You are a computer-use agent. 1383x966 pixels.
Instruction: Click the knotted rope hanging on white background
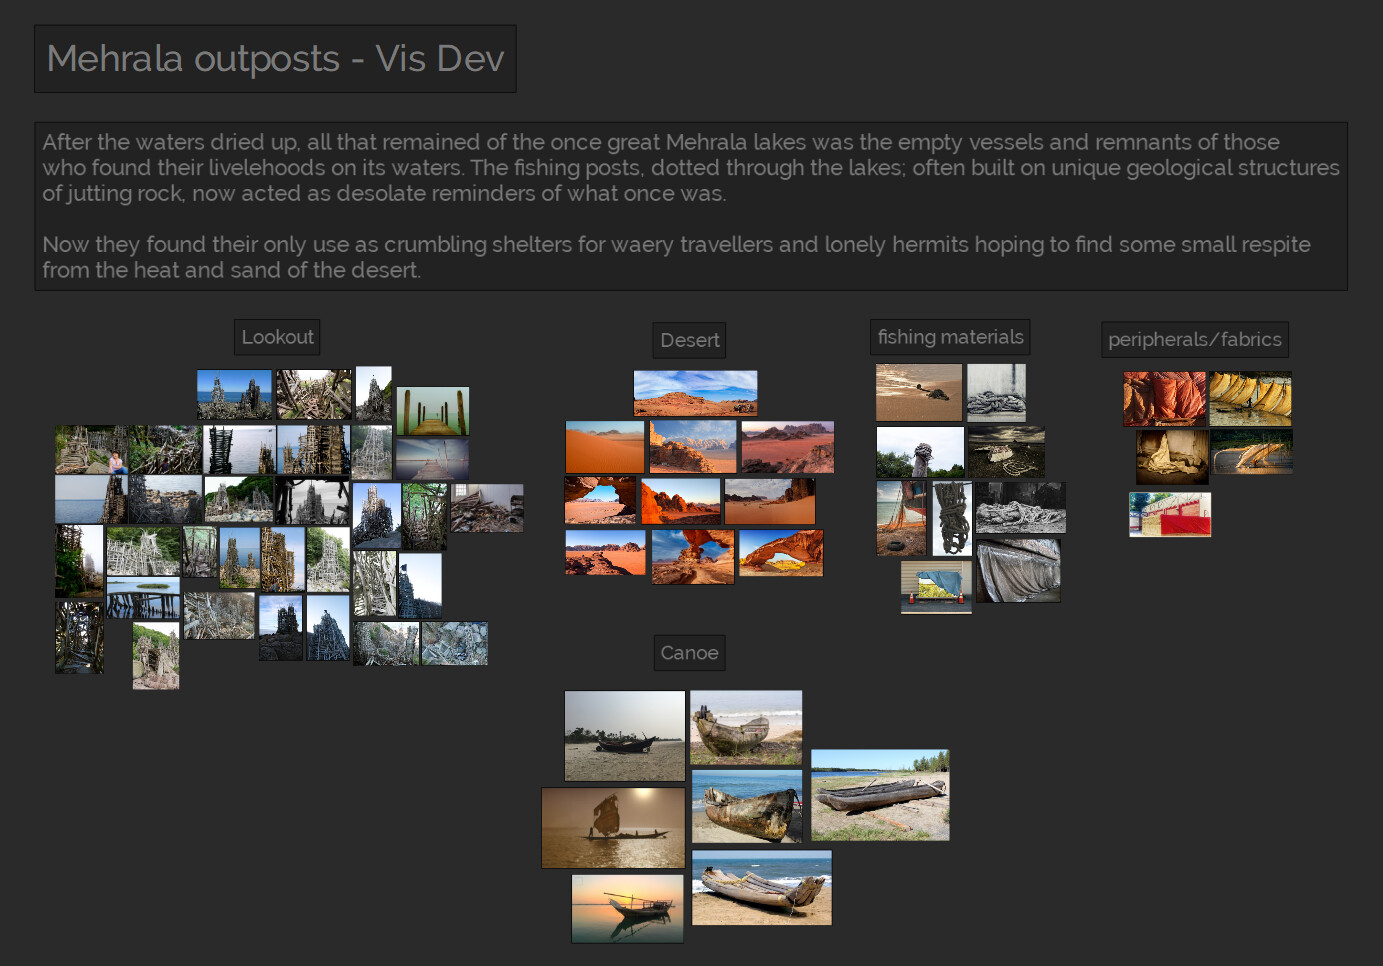pos(951,518)
